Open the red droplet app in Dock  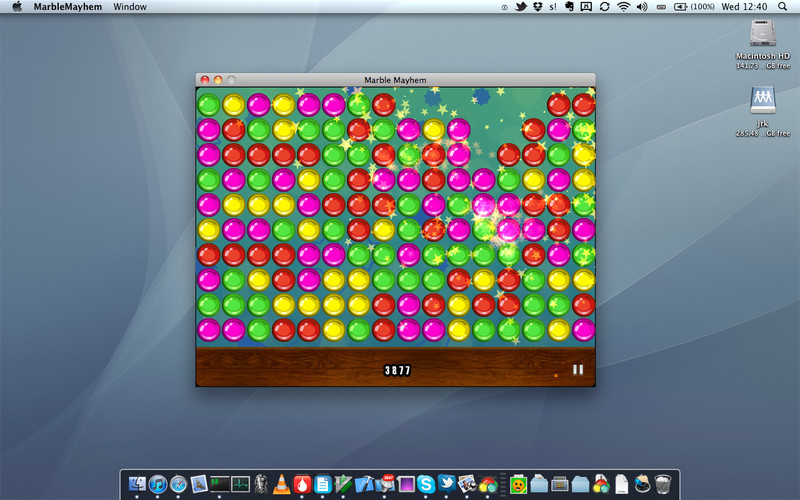pos(302,484)
